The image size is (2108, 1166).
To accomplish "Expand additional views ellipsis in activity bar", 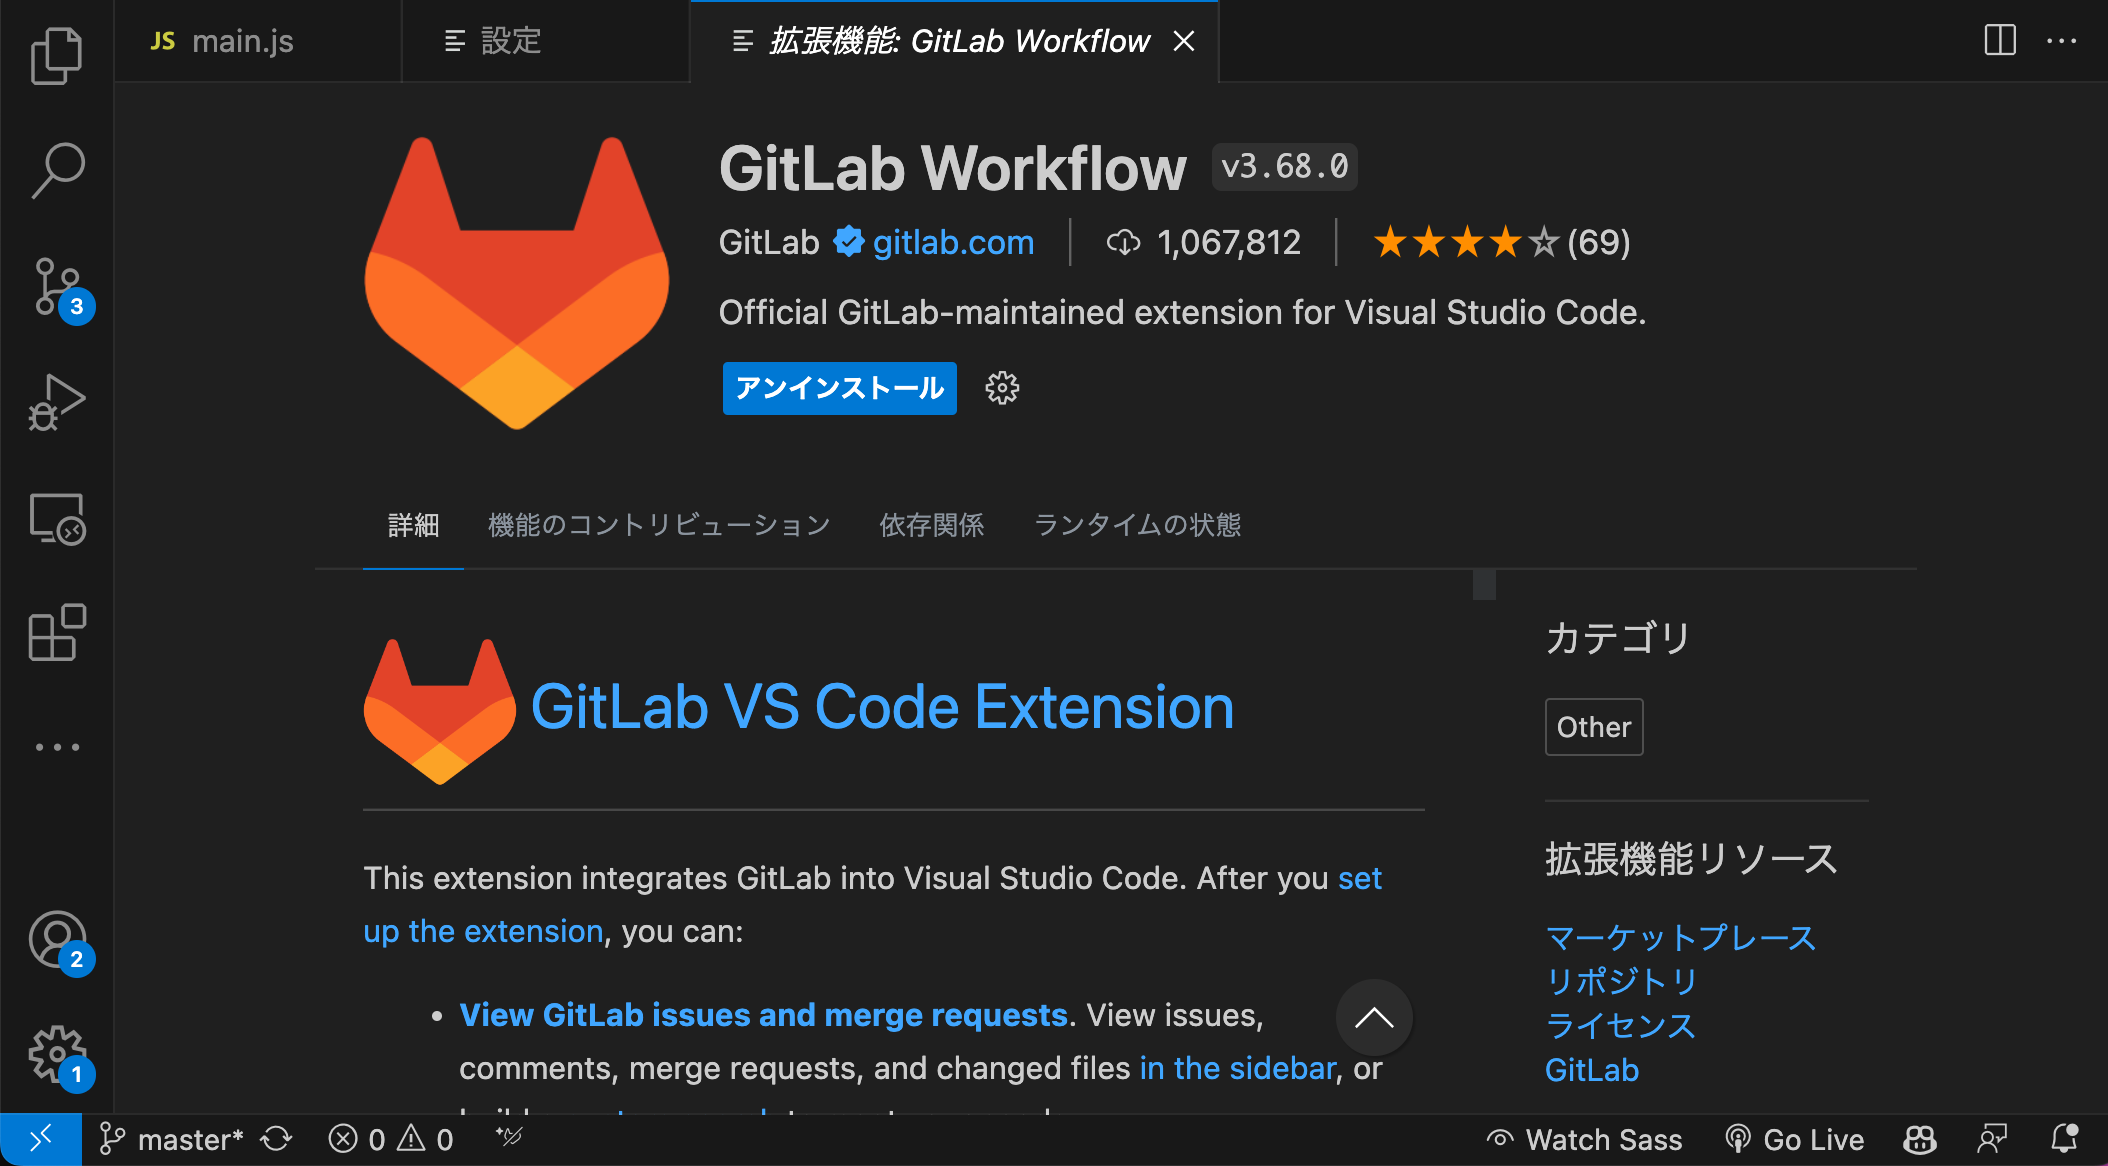I will (57, 747).
